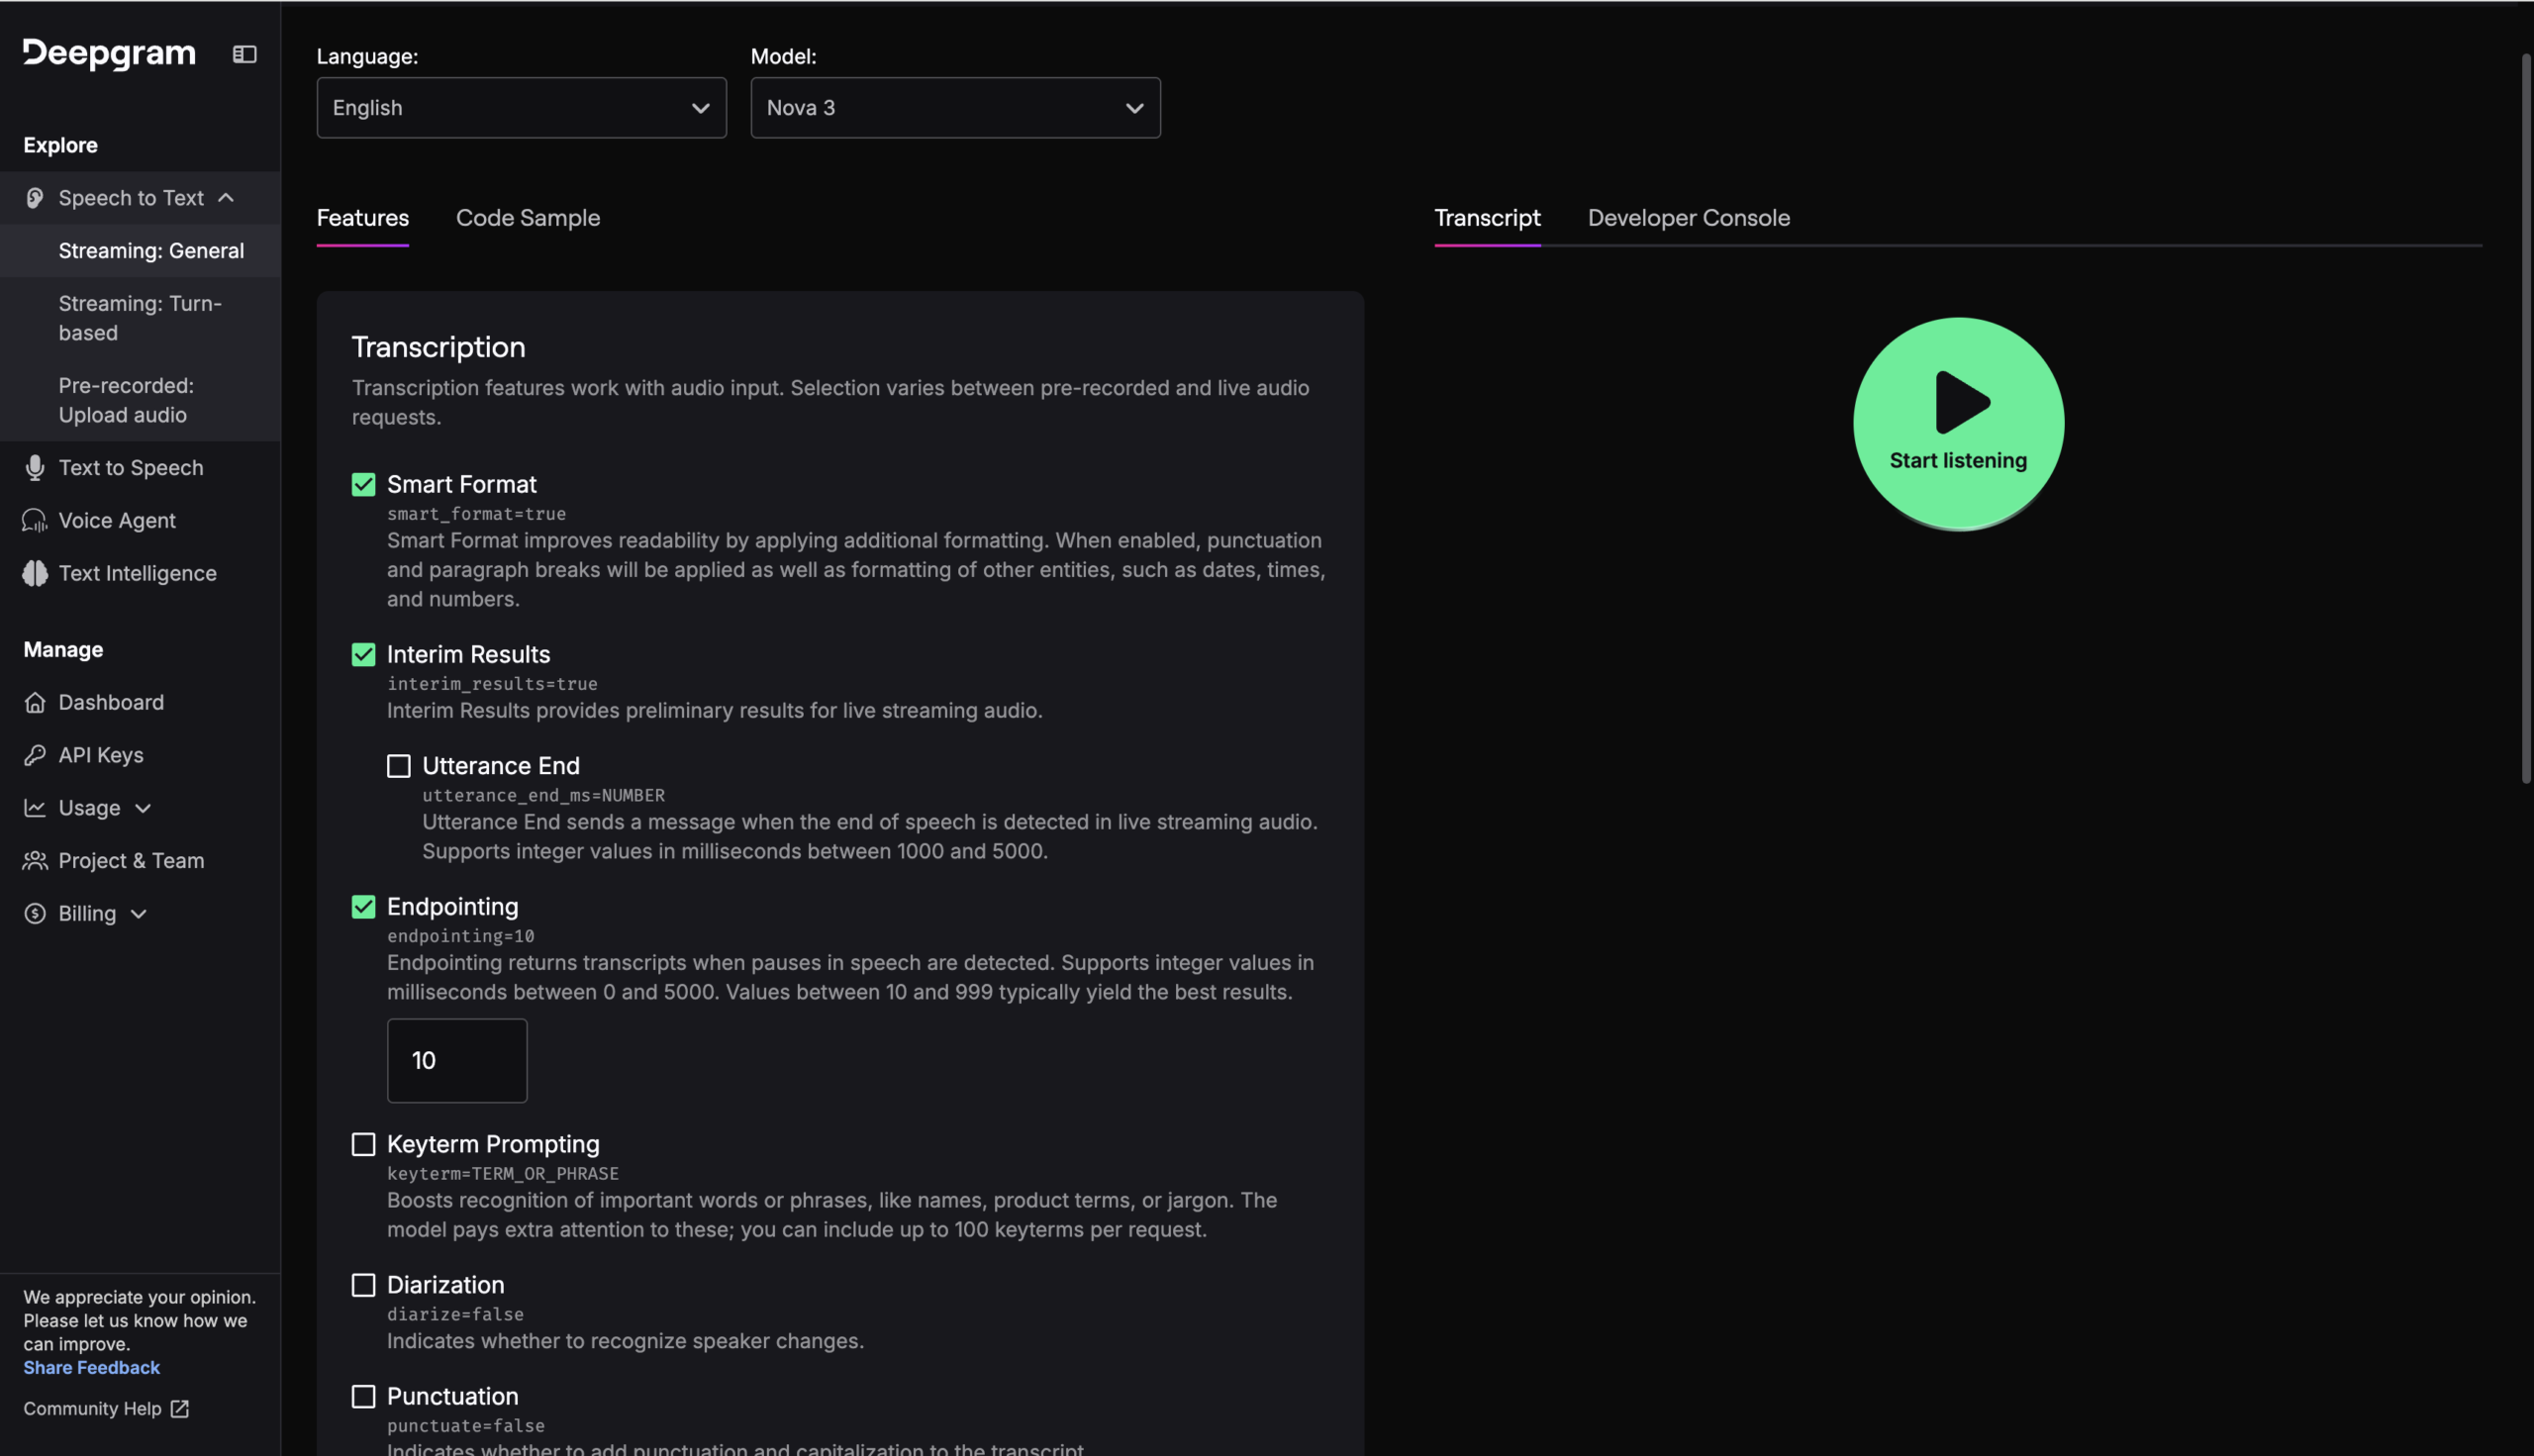The width and height of the screenshot is (2534, 1456).
Task: Click the Utterance End label
Action: tap(501, 766)
